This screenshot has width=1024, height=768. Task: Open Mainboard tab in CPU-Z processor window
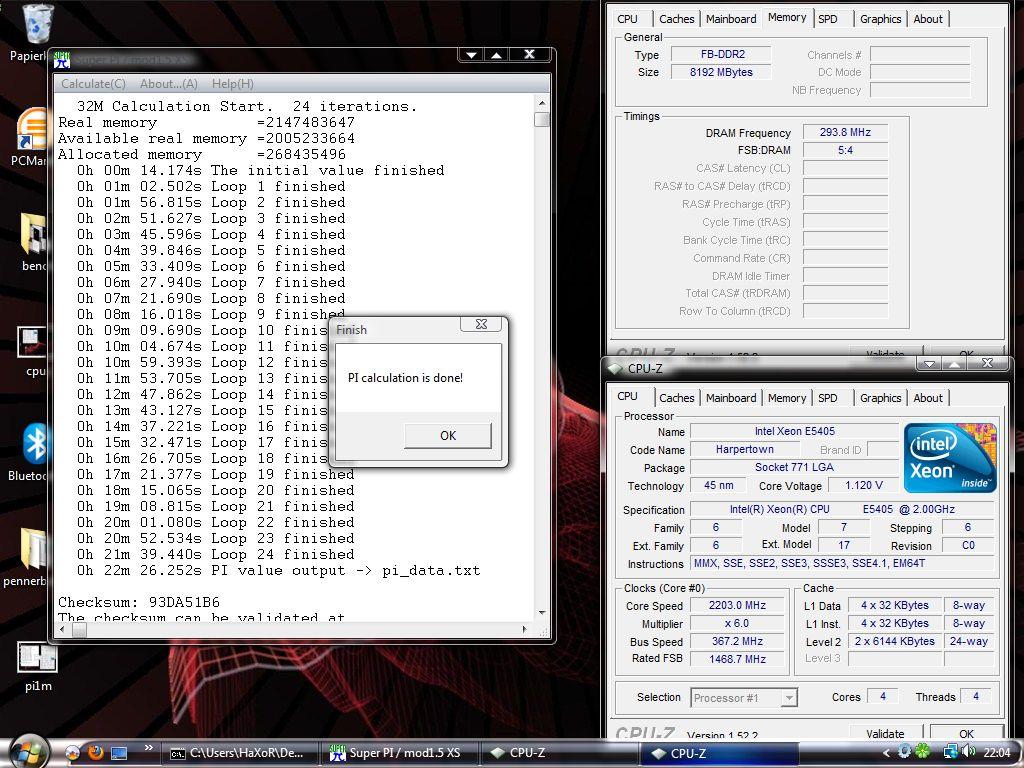(x=731, y=398)
